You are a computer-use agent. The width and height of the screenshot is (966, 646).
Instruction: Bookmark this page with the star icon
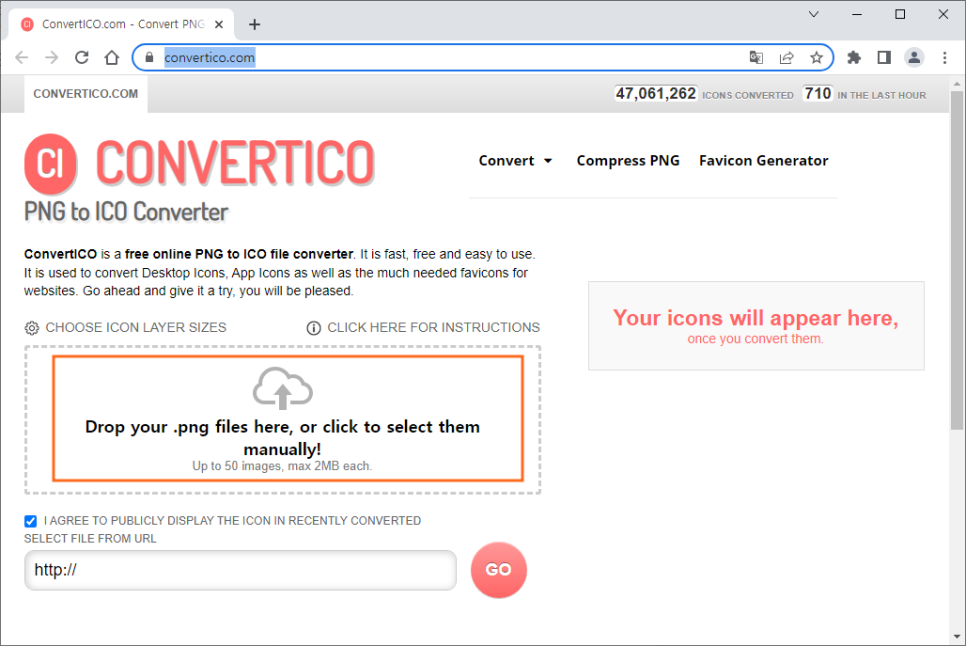tap(816, 57)
